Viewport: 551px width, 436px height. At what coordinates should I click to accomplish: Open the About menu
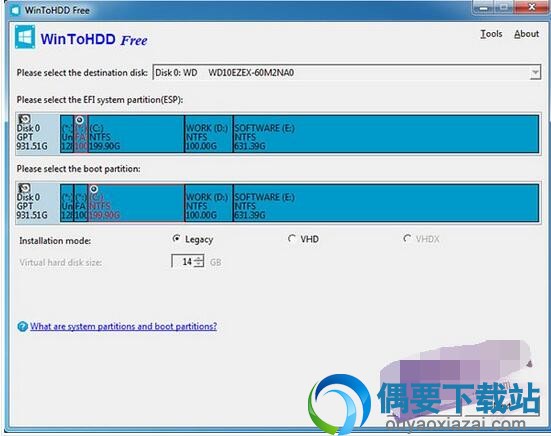(x=526, y=34)
